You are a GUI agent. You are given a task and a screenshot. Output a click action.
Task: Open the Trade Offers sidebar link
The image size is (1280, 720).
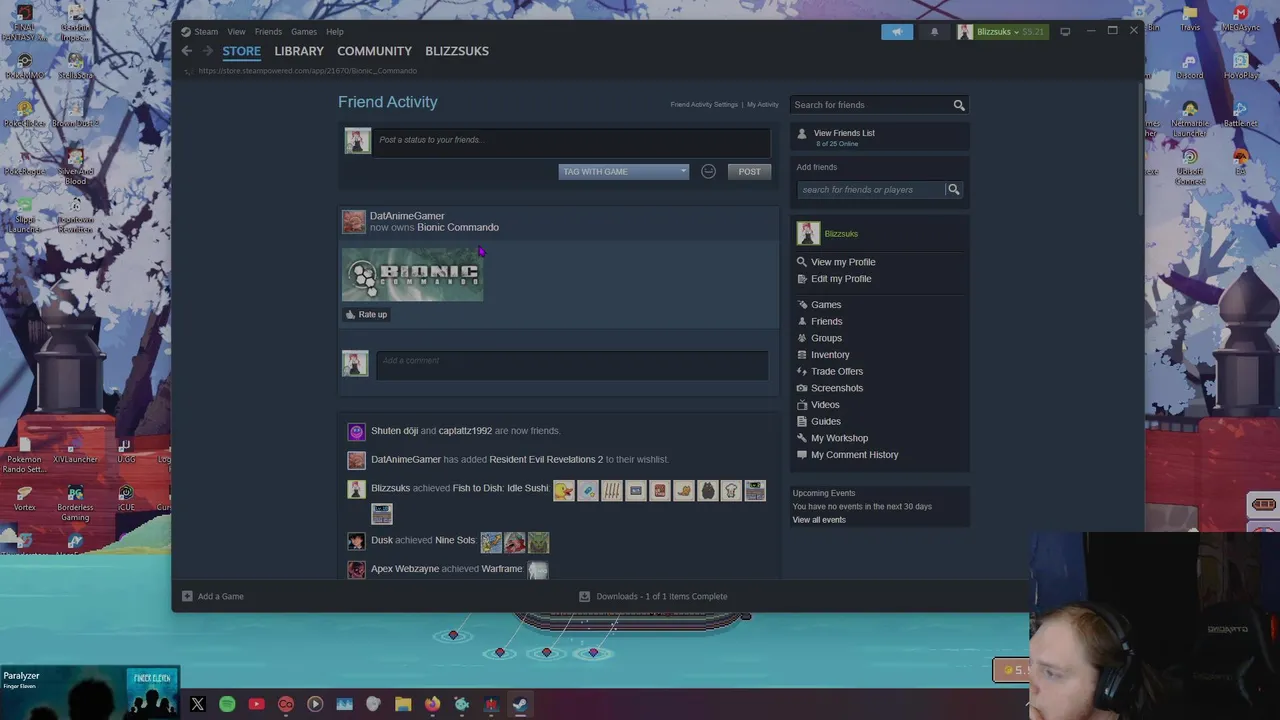(x=837, y=372)
